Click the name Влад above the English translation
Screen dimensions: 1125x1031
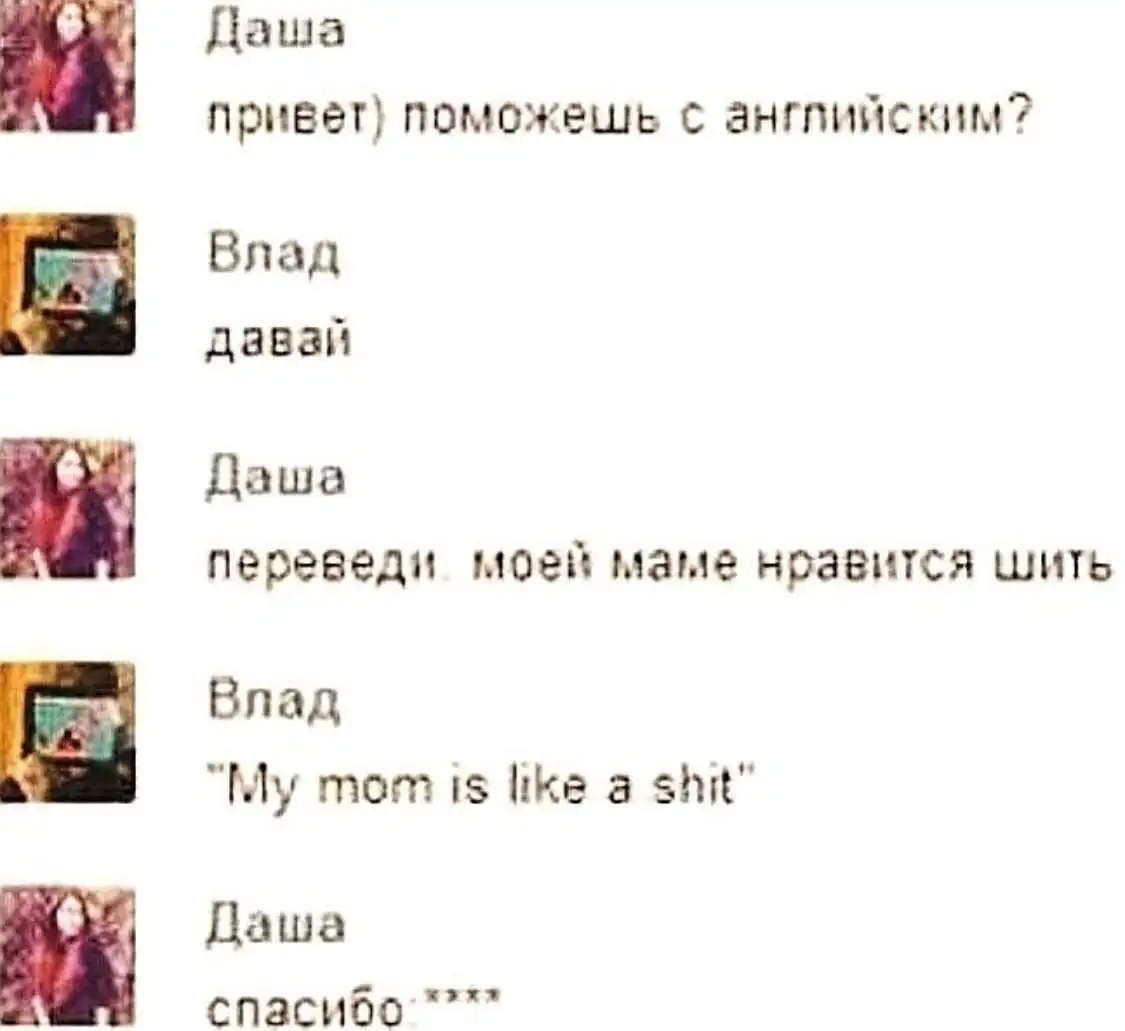(x=274, y=701)
